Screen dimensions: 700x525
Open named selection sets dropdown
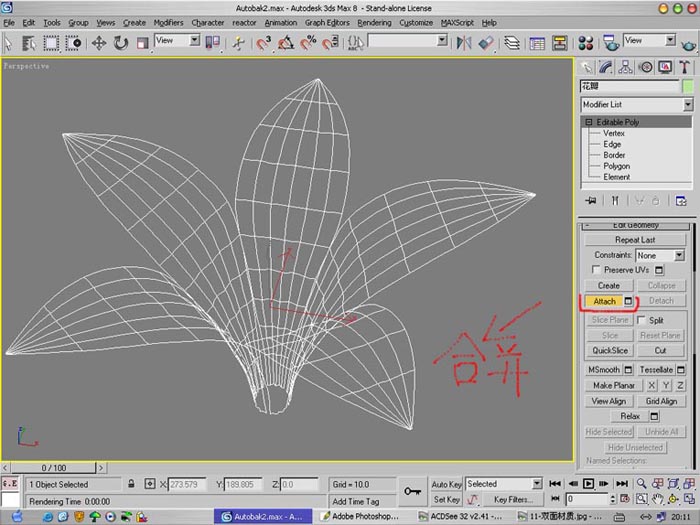tap(407, 41)
